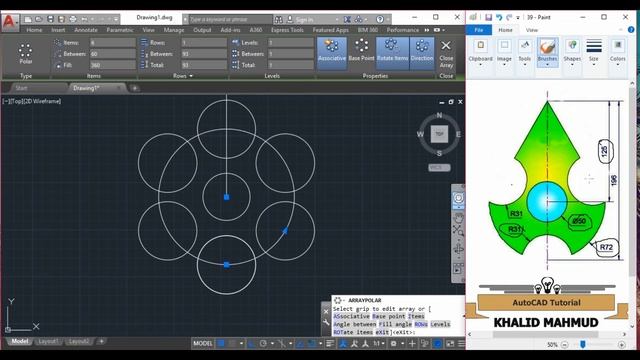Open the Express Tools ribbon tab

click(287, 30)
